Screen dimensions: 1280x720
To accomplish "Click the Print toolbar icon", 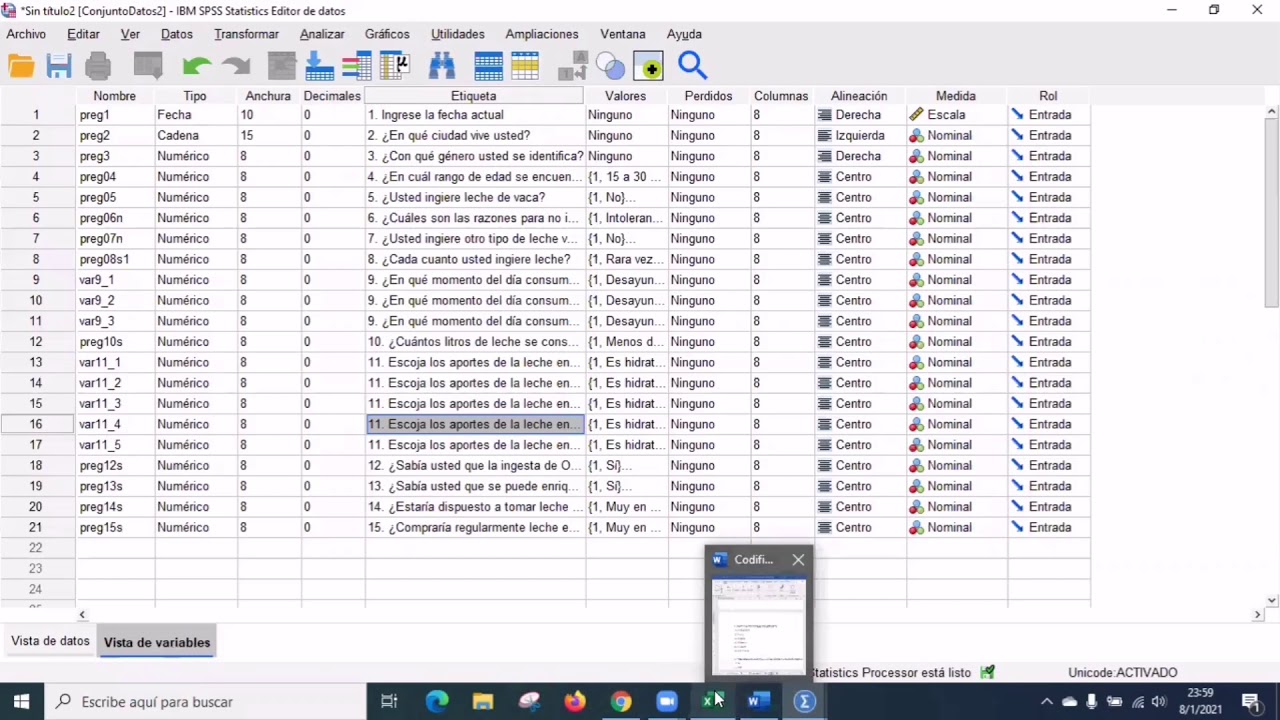I will coord(98,67).
